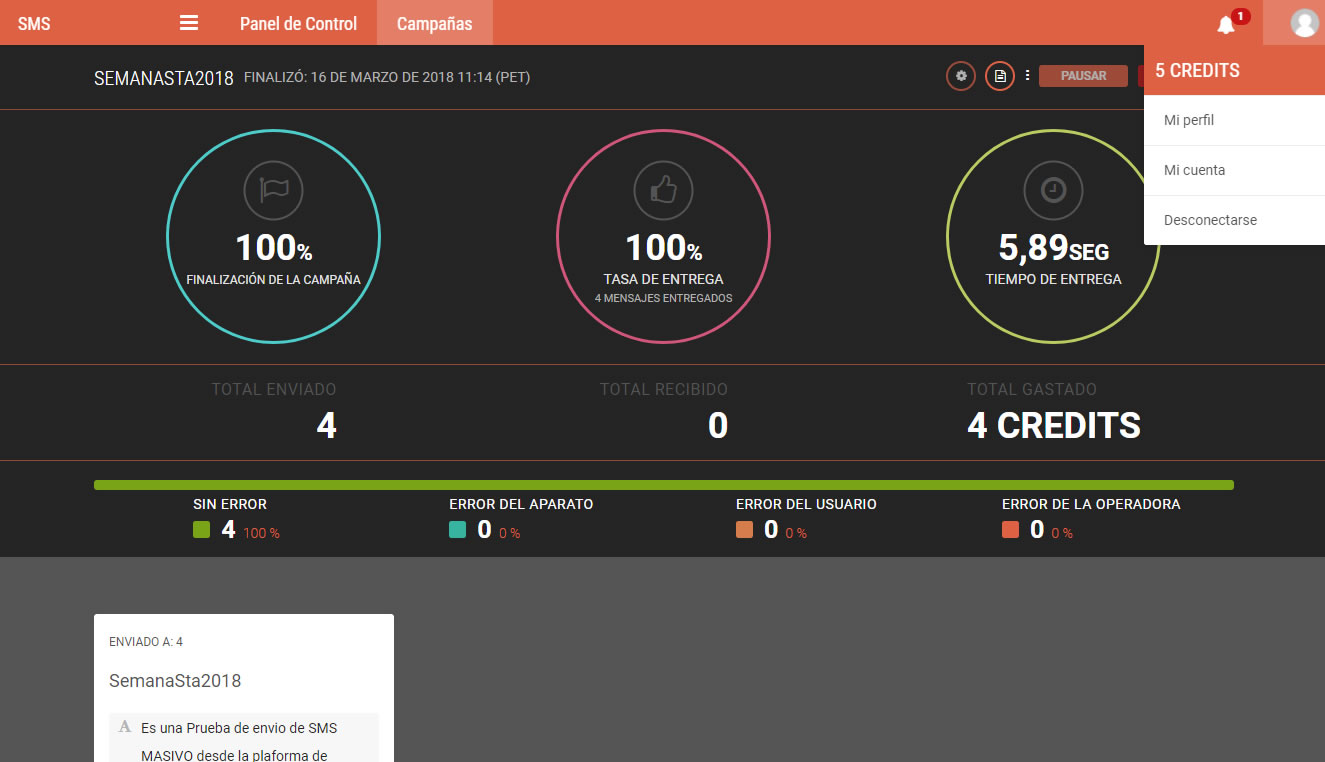Open the SemanaSta2018 message card title
This screenshot has height=762, width=1325.
pyautogui.click(x=175, y=681)
